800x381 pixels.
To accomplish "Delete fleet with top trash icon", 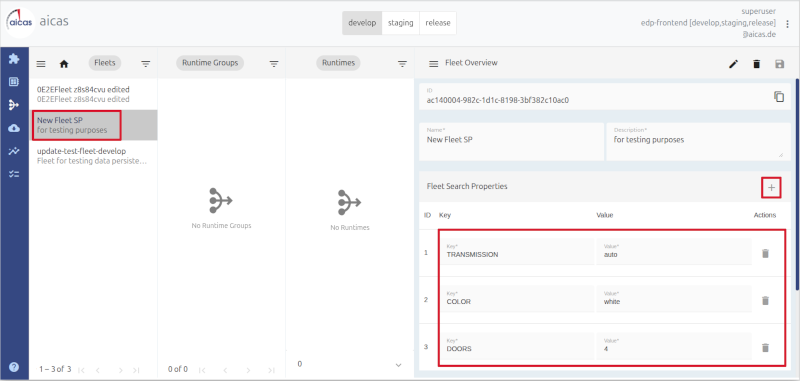I will point(757,64).
